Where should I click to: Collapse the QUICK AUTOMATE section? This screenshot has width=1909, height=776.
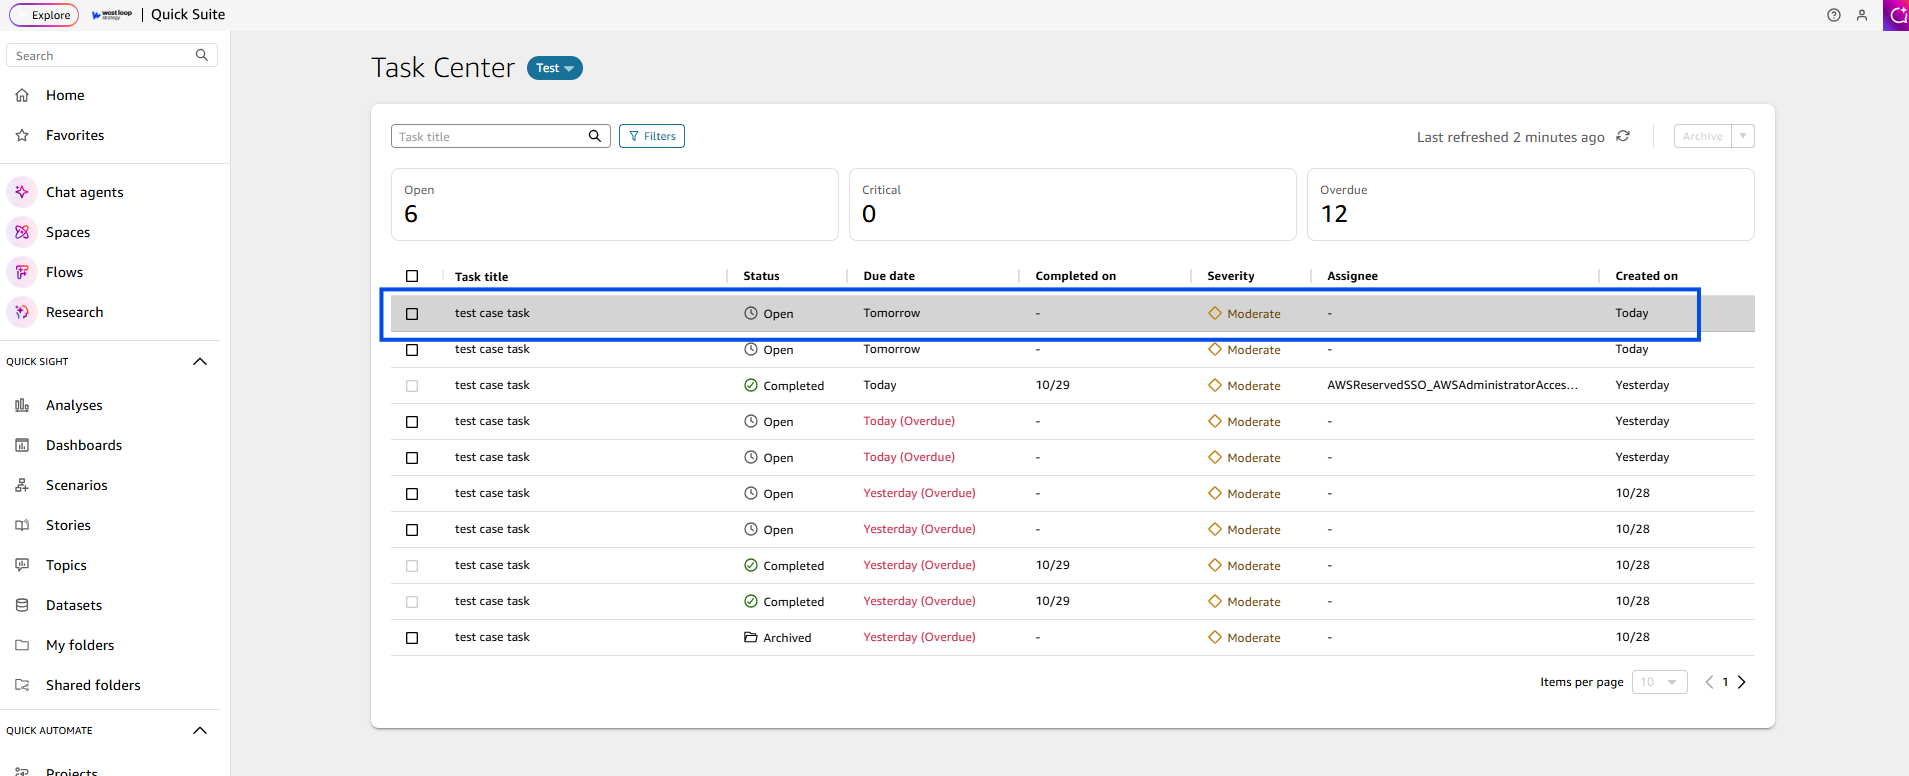tap(200, 730)
